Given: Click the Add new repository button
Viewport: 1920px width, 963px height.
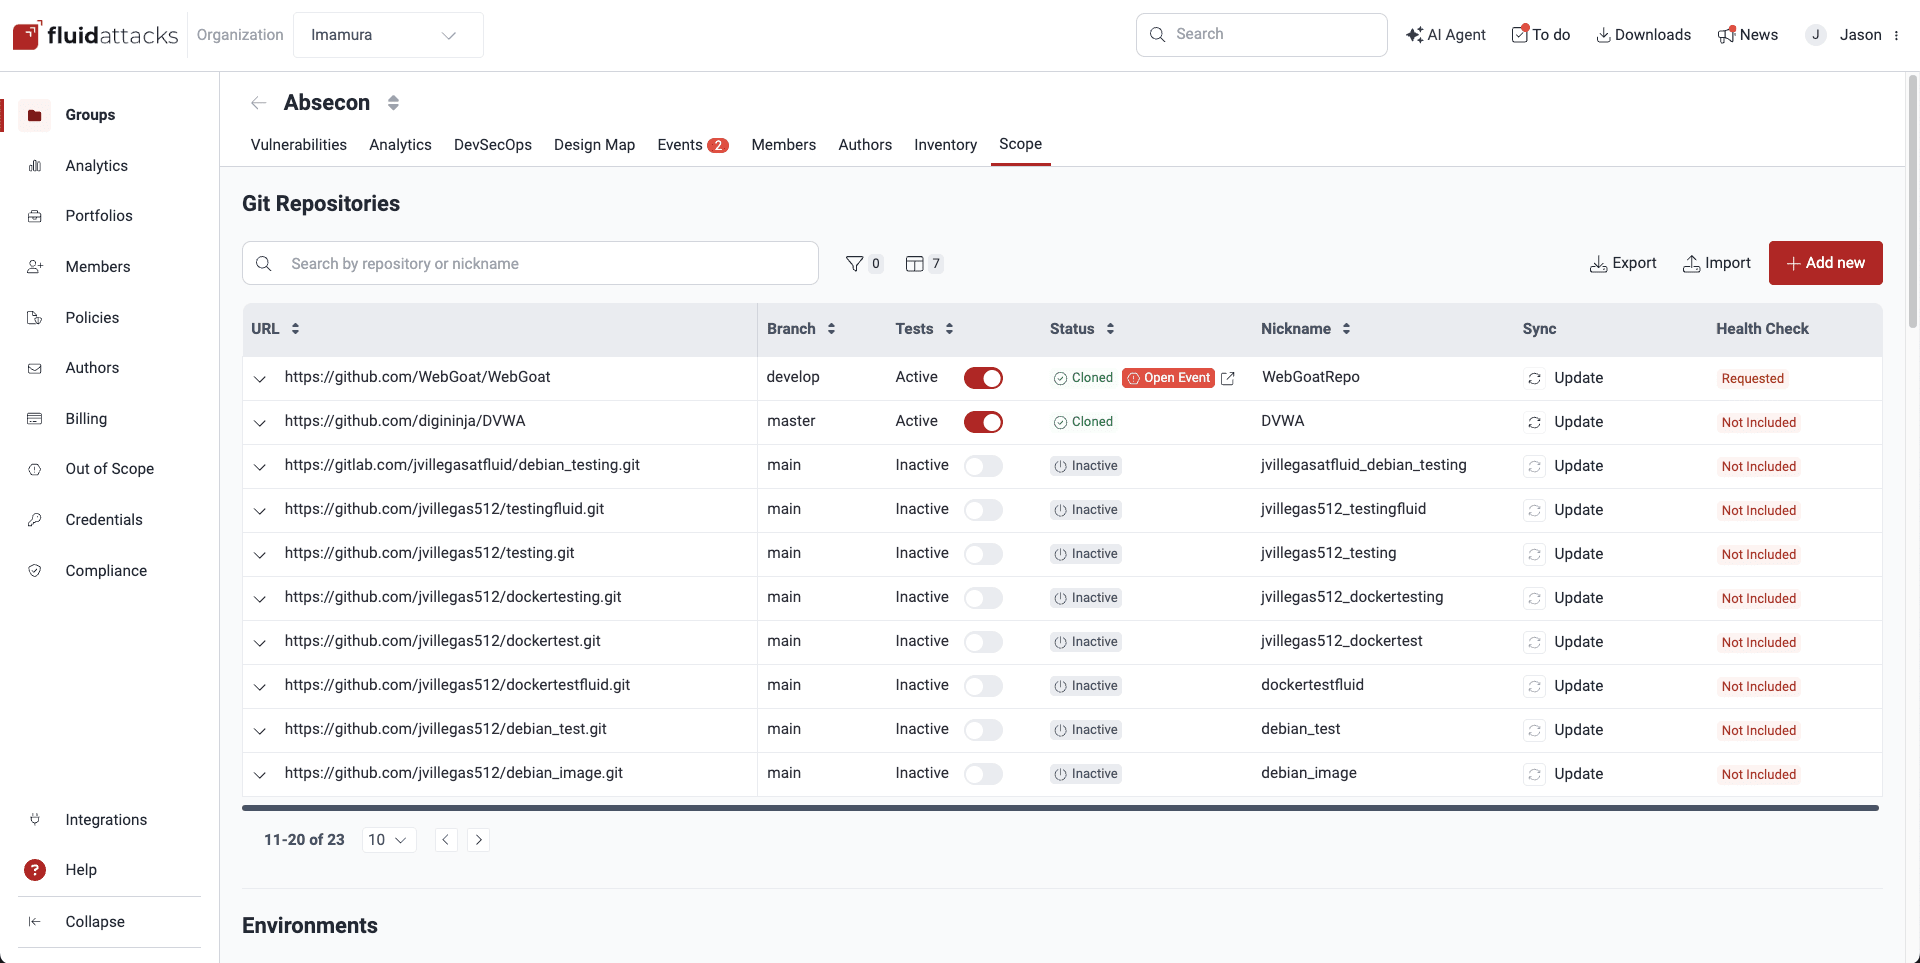Looking at the screenshot, I should [x=1825, y=262].
